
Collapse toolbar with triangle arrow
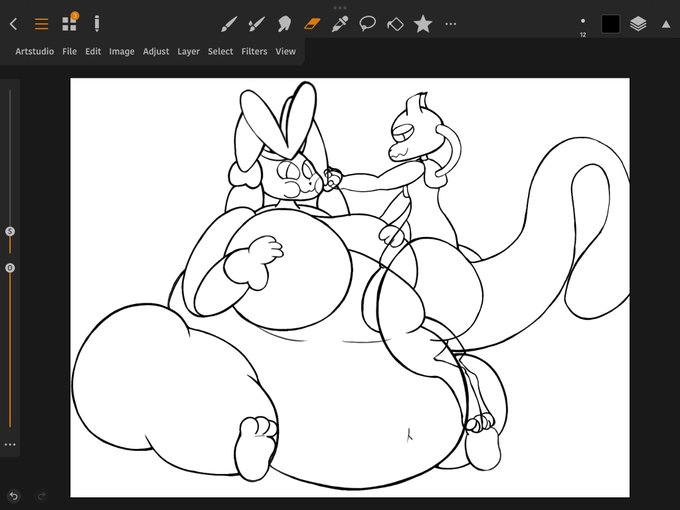(x=666, y=24)
